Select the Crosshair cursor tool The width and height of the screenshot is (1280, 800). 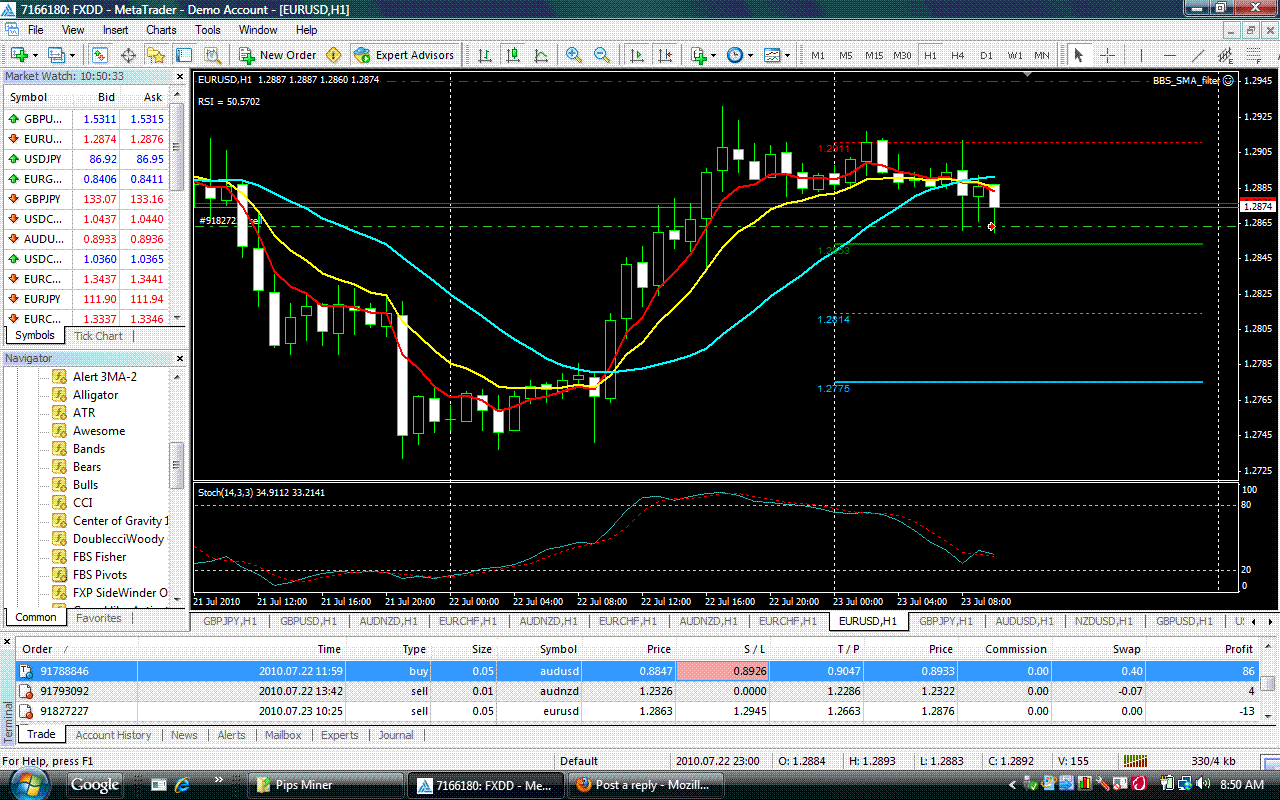(1108, 55)
